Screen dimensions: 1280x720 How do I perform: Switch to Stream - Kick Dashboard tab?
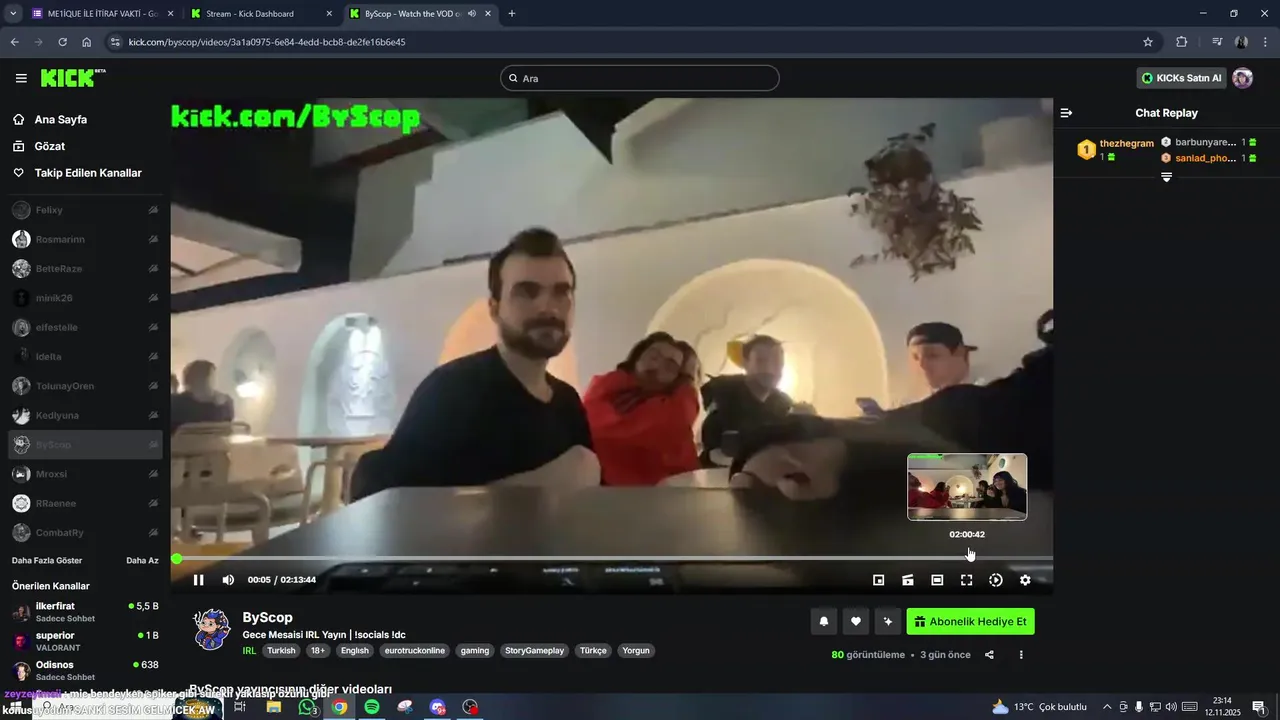(263, 14)
